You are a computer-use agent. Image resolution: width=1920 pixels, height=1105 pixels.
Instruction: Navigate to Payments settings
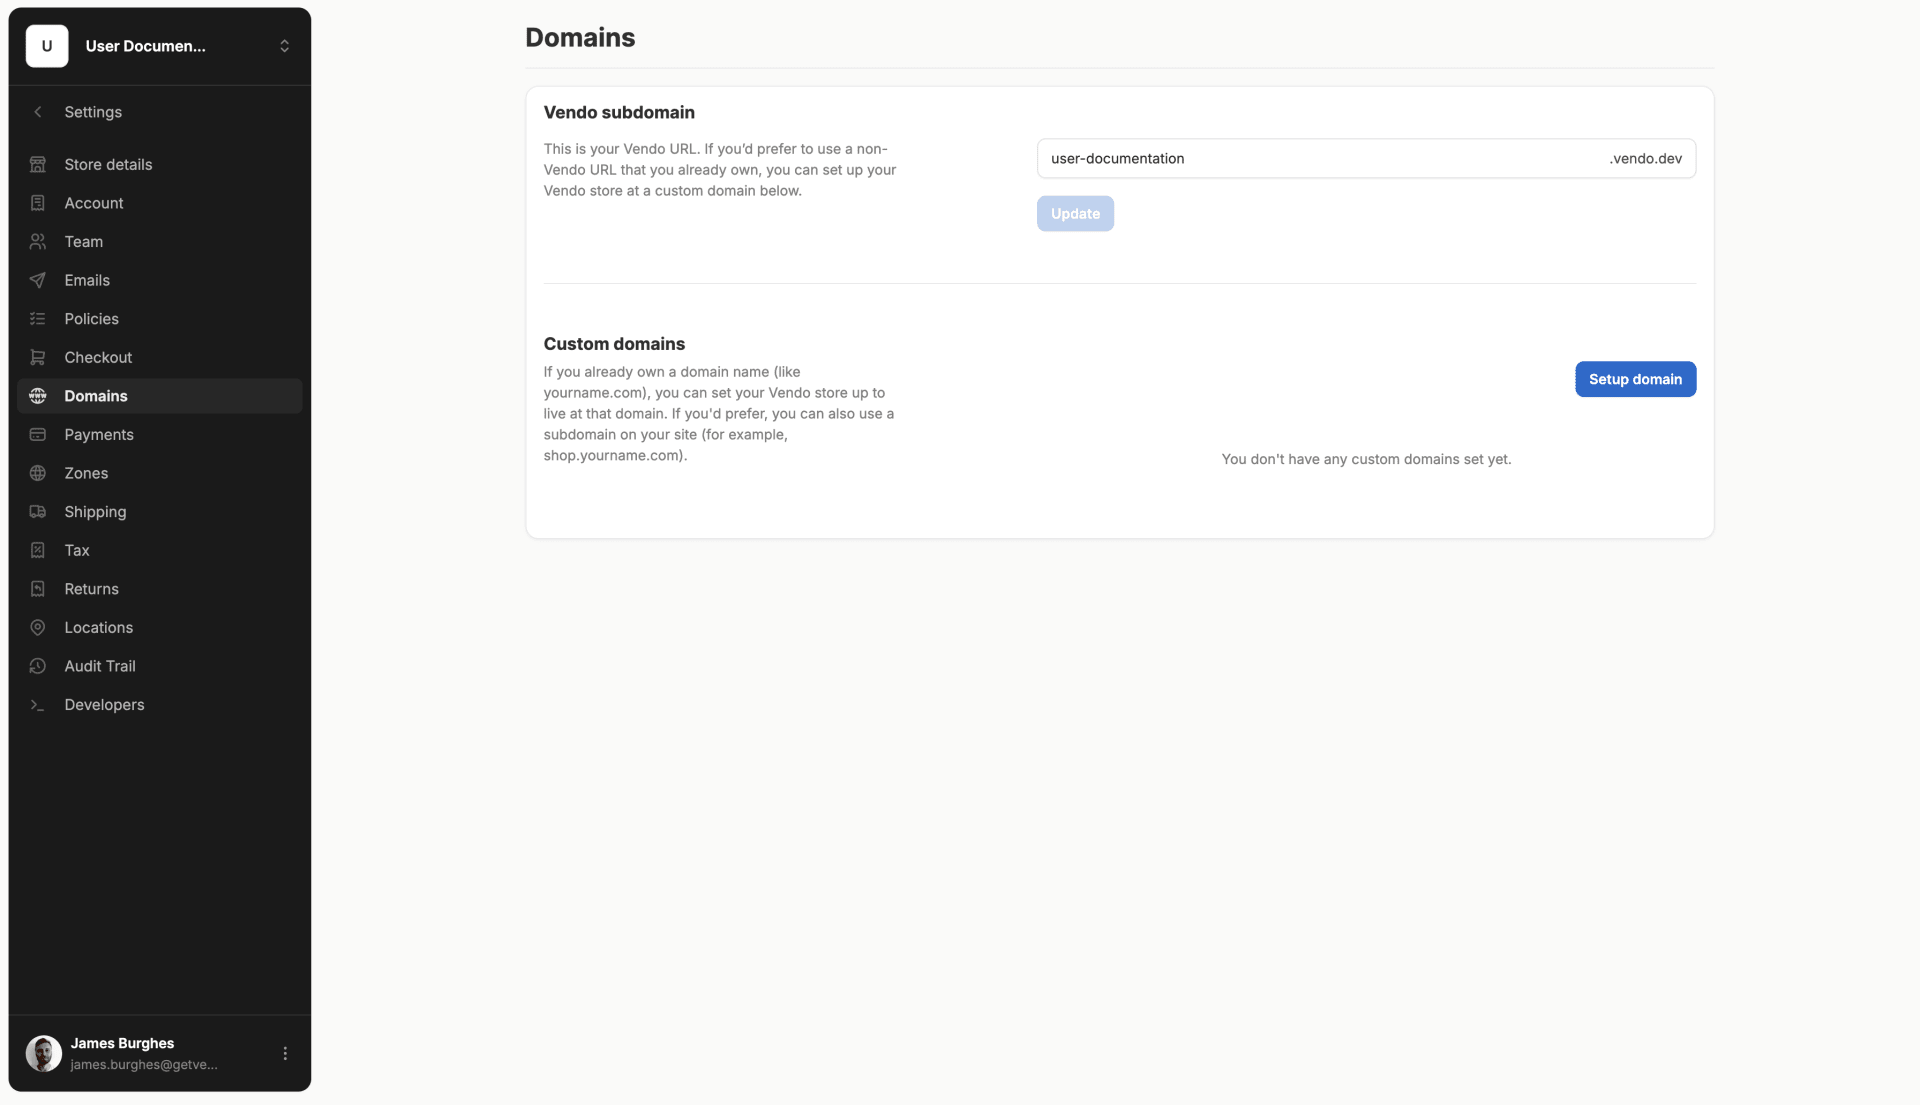click(x=160, y=435)
